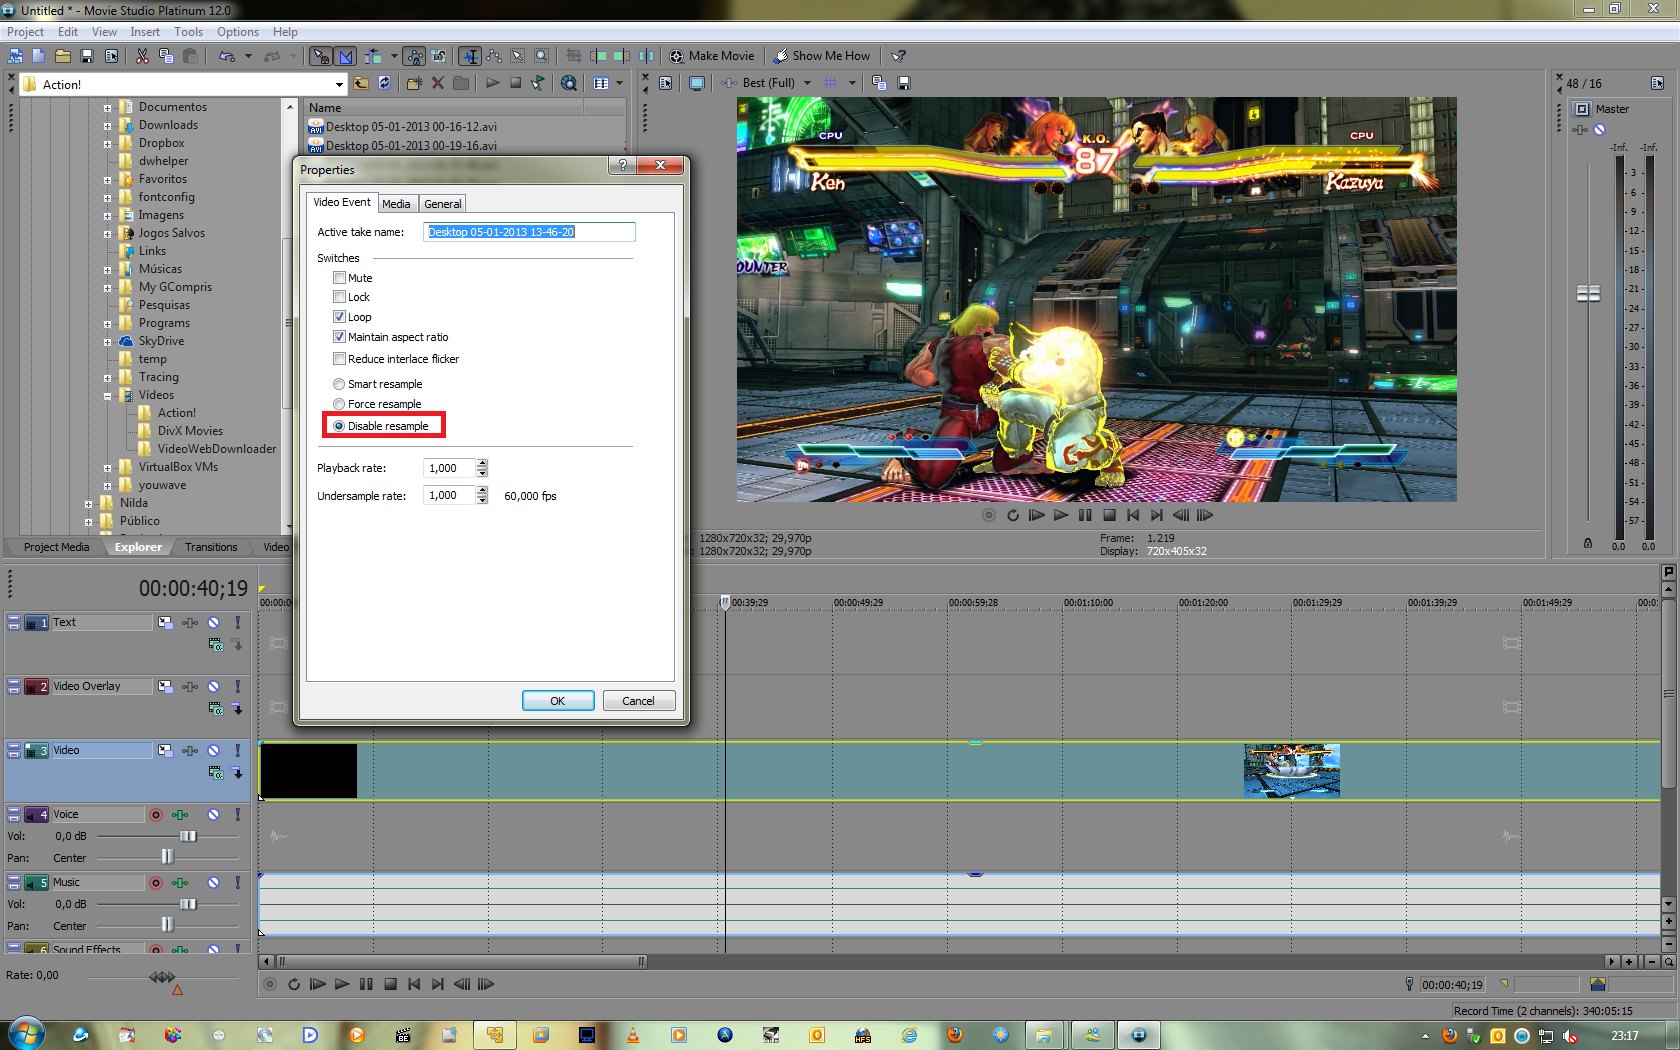
Task: Click the refresh icon in Explorer toolbar
Action: [x=384, y=83]
